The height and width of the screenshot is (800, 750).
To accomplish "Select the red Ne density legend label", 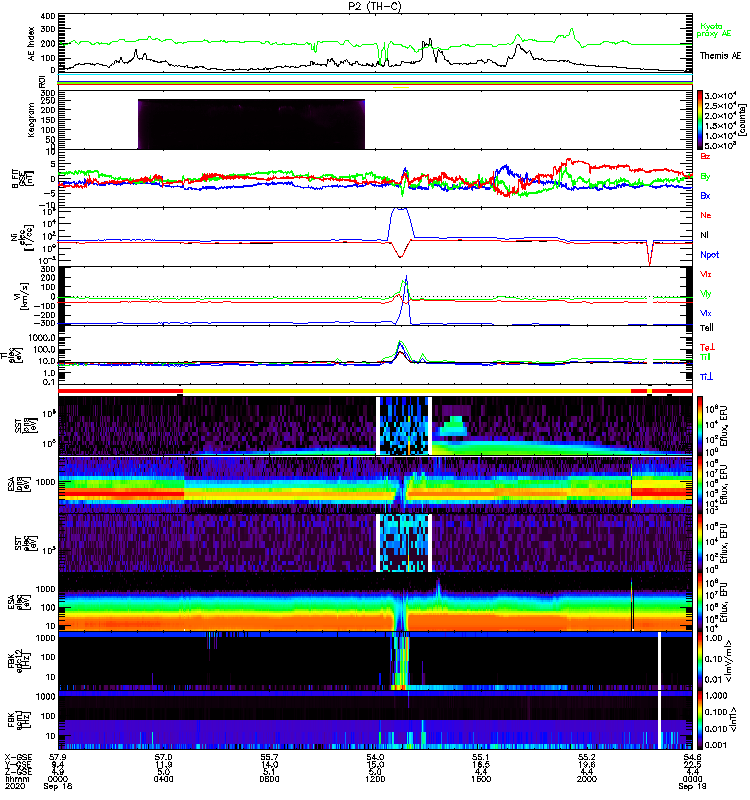I will [x=706, y=215].
